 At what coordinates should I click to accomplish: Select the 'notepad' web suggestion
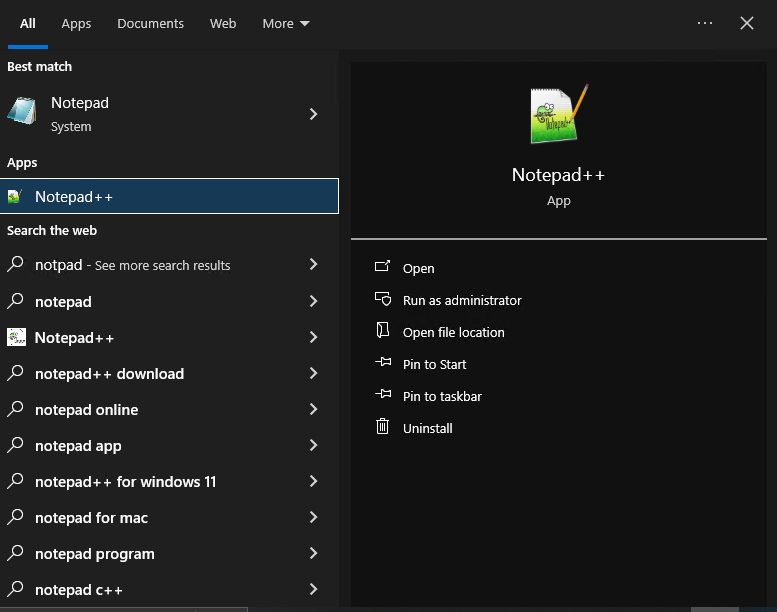click(x=63, y=302)
